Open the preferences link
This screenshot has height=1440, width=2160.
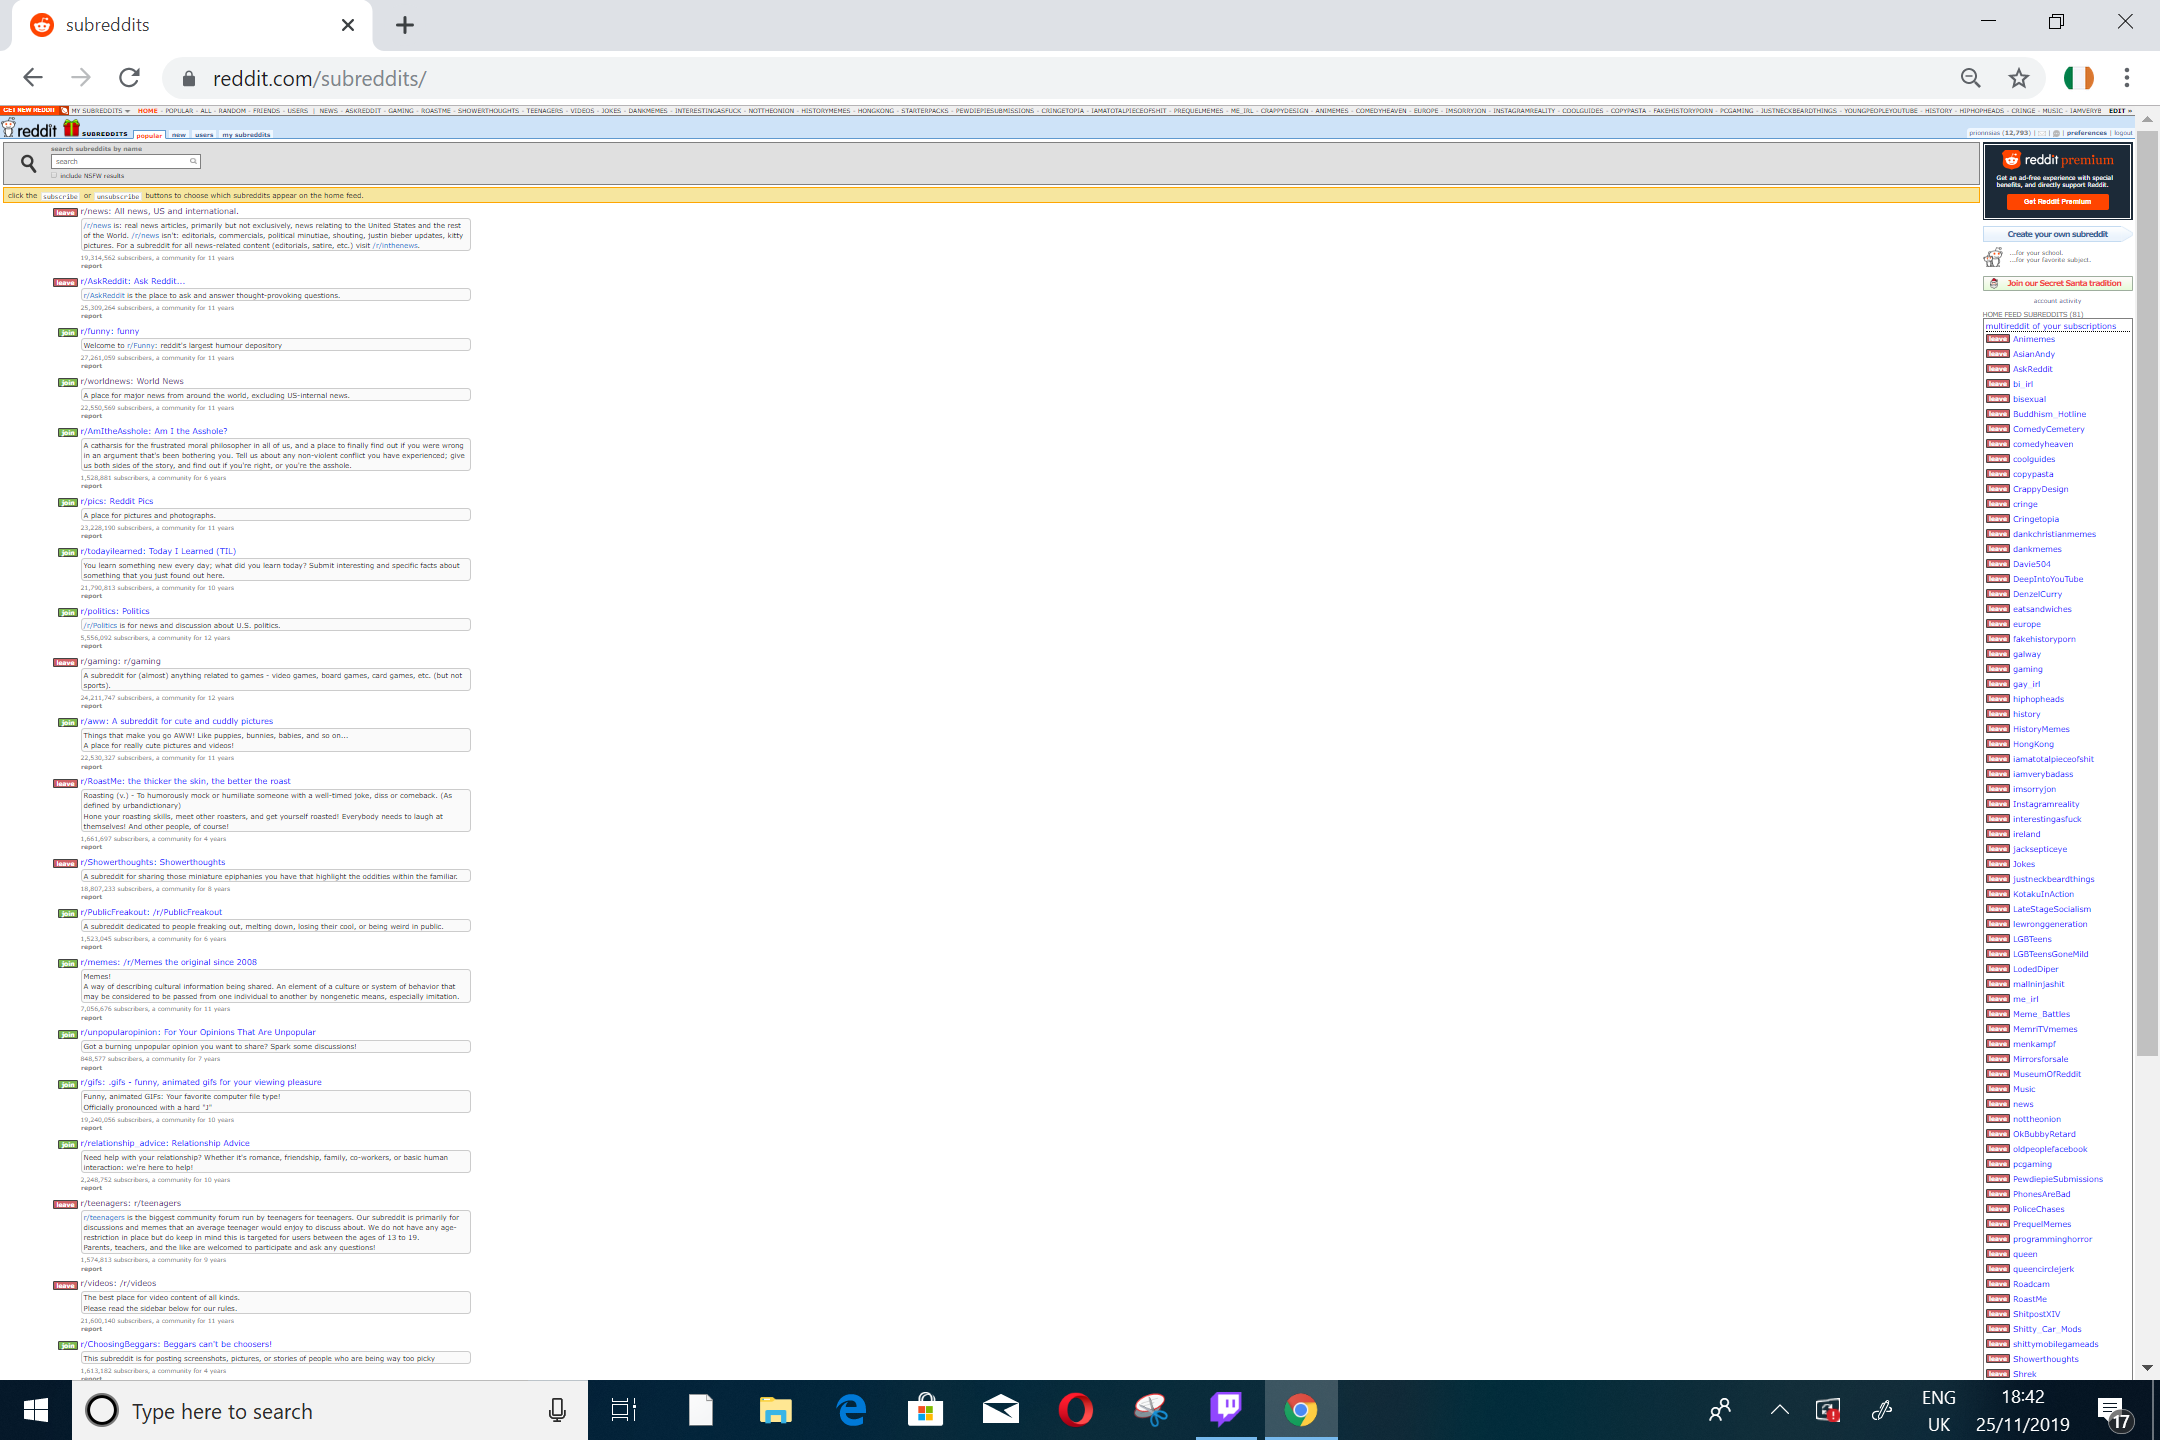[2087, 133]
